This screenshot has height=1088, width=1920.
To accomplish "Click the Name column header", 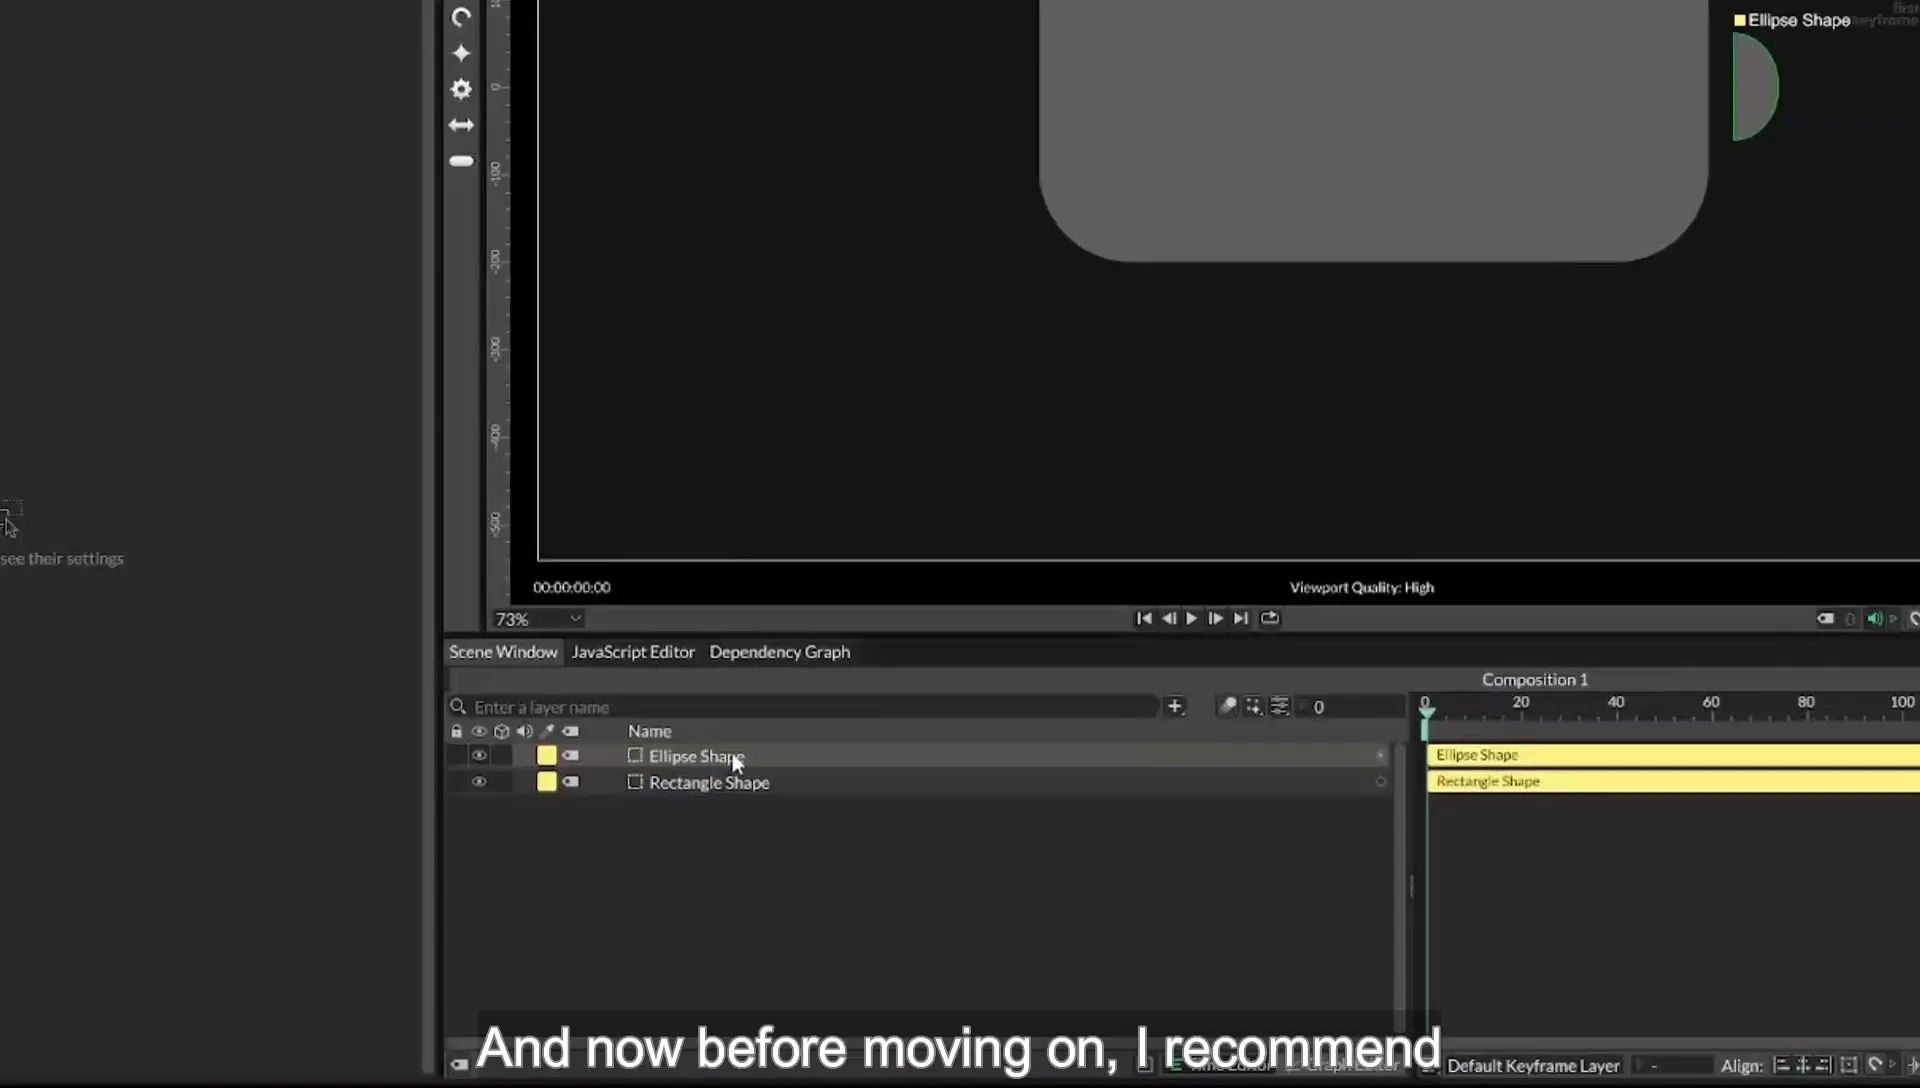I will coord(650,732).
